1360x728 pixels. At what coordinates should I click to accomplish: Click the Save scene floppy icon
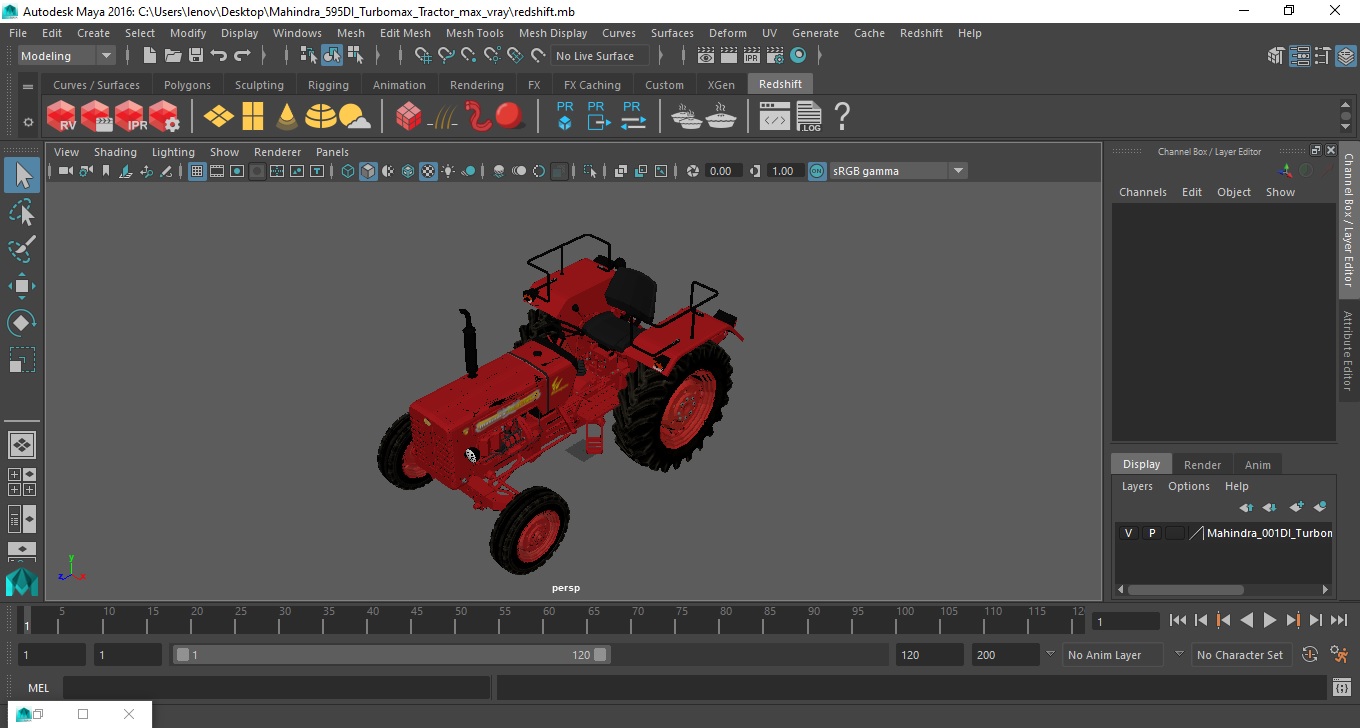[196, 56]
